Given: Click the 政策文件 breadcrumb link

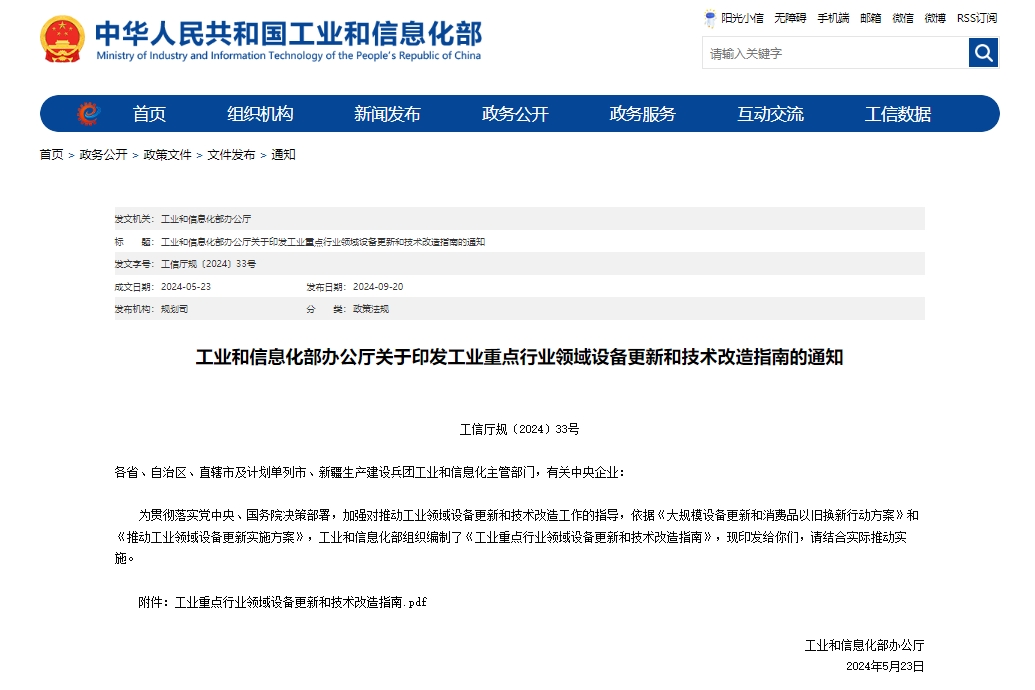Looking at the screenshot, I should [x=166, y=155].
